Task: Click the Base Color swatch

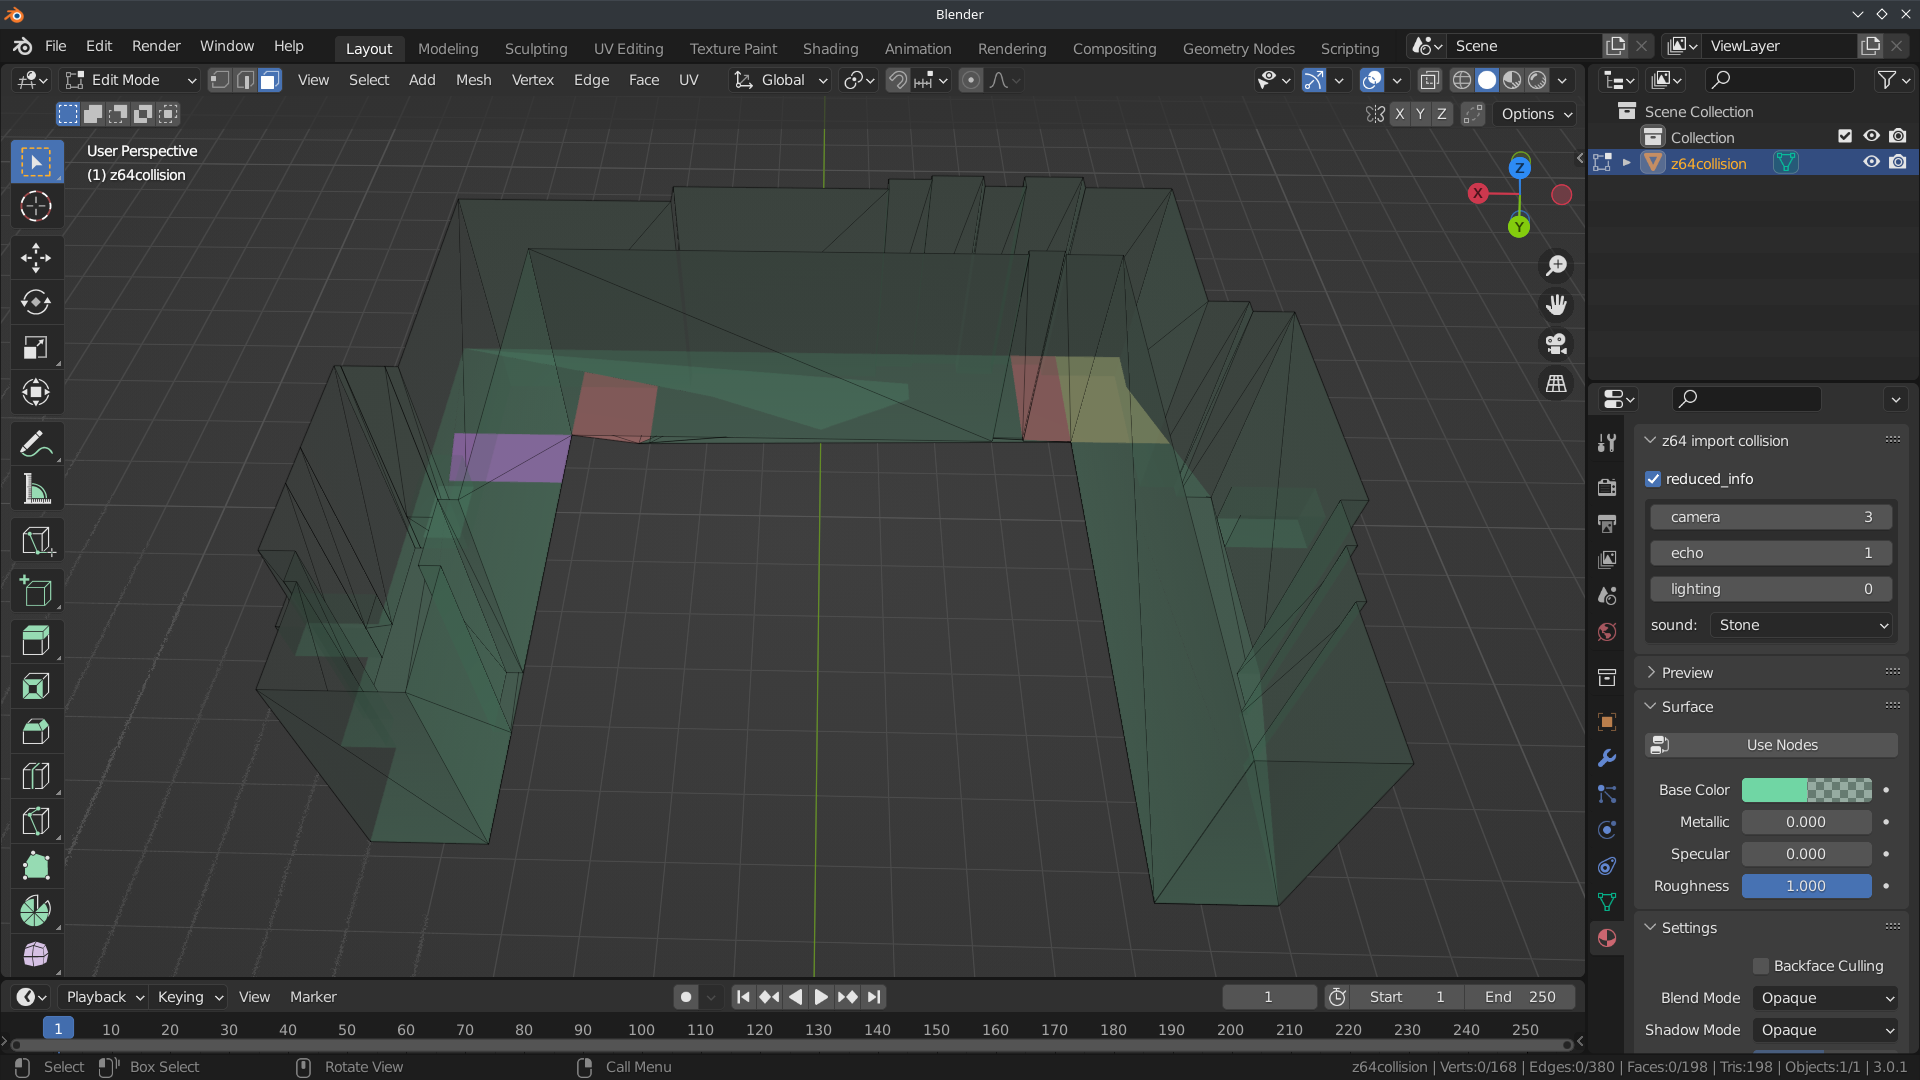Action: [1806, 790]
